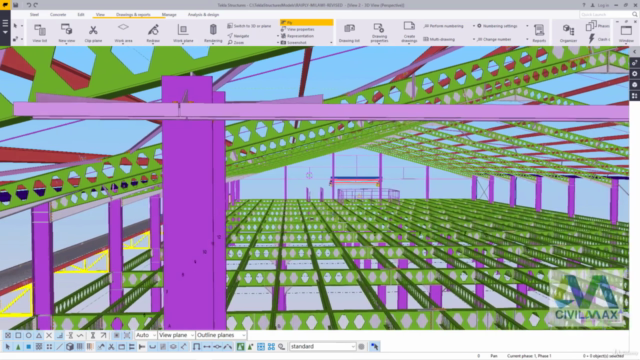Open the View list
Viewport: 640px width, 360px height.
coord(40,33)
